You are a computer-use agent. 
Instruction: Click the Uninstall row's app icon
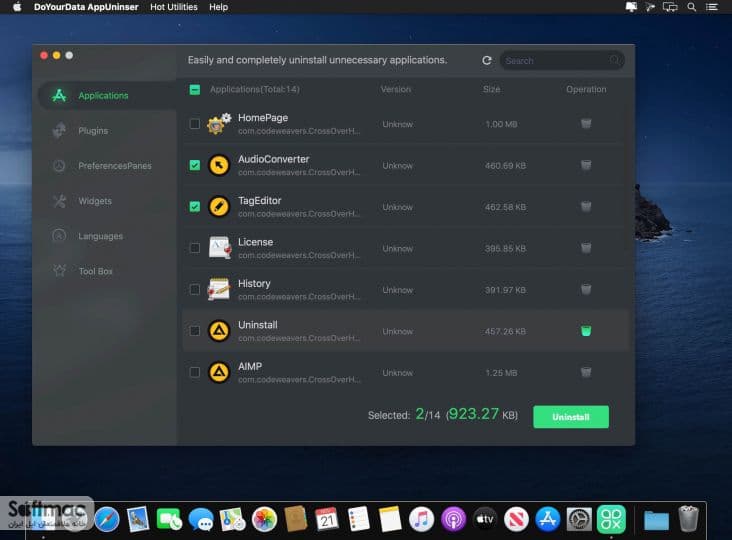[x=218, y=331]
